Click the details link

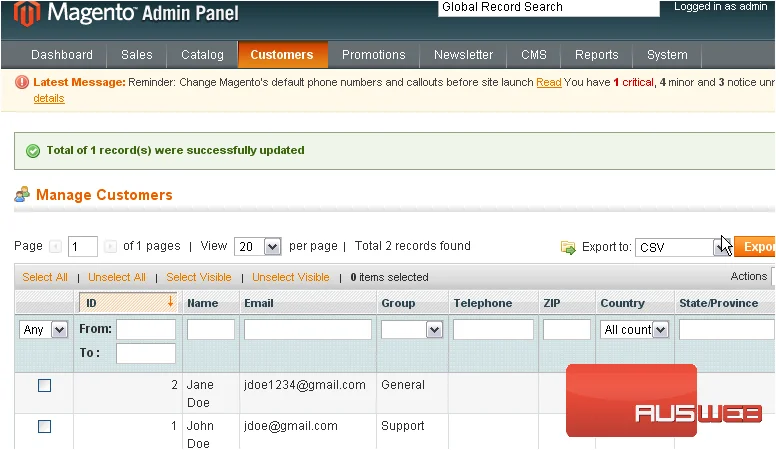click(49, 98)
